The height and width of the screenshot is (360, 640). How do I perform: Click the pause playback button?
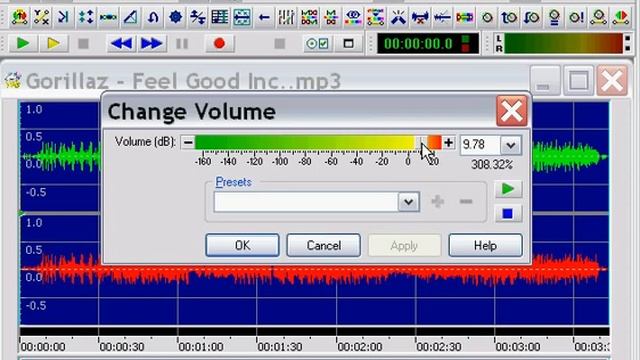[x=182, y=43]
